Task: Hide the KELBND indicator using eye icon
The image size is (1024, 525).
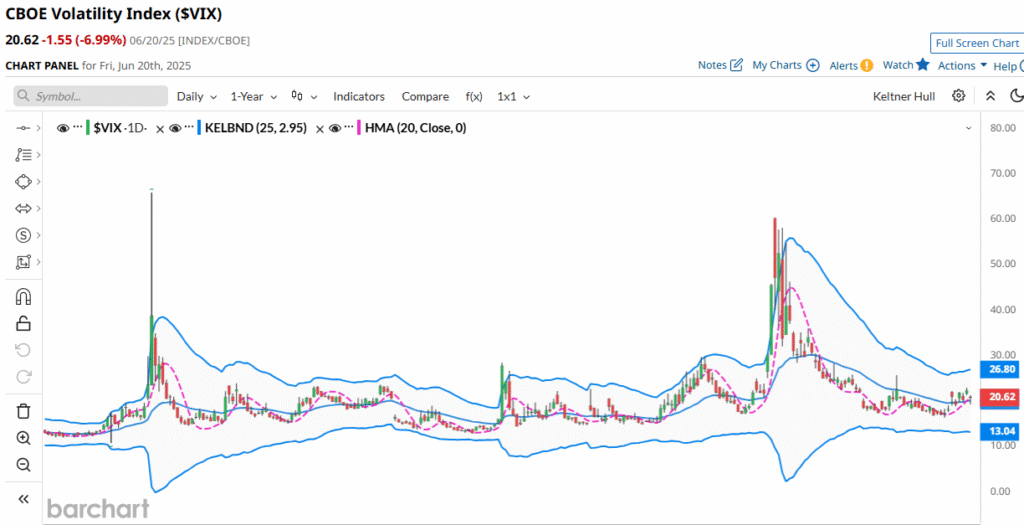Action: click(175, 128)
